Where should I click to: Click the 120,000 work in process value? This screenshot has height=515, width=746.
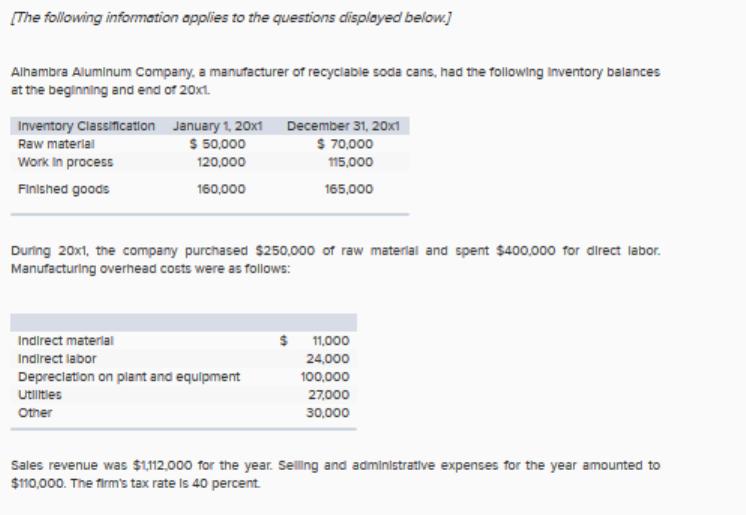221,162
